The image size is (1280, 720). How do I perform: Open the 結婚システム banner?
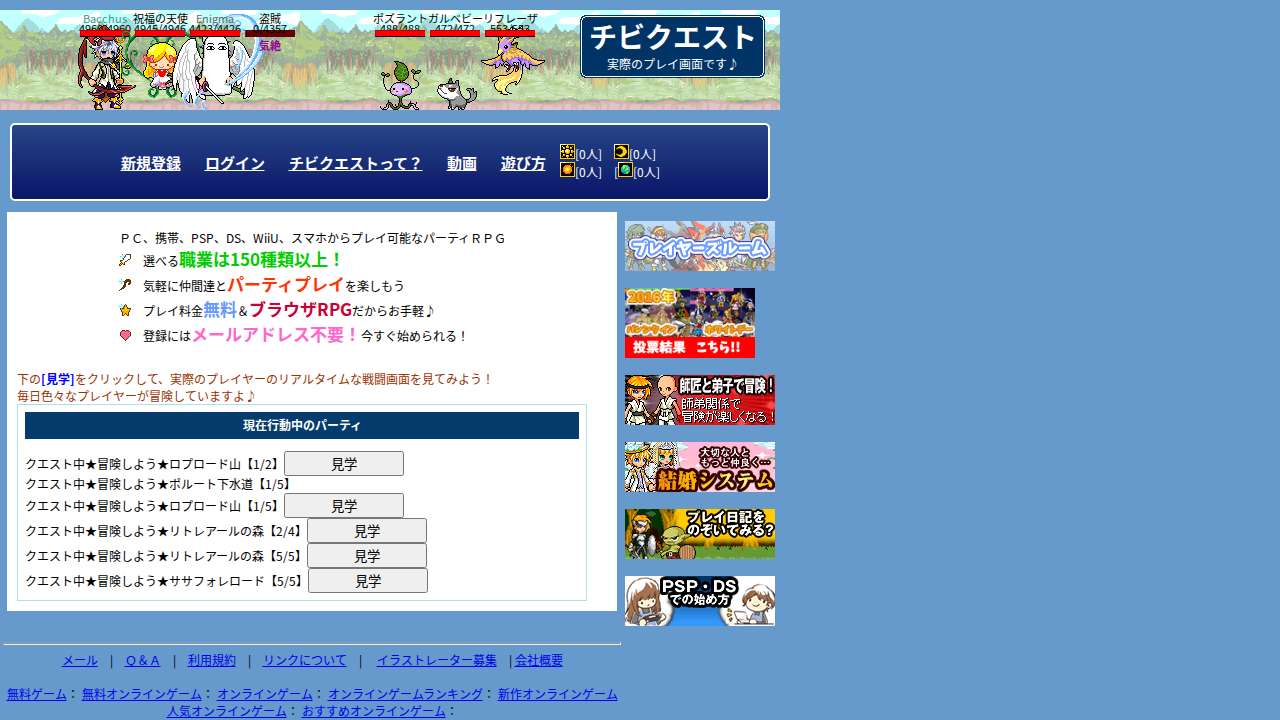700,467
